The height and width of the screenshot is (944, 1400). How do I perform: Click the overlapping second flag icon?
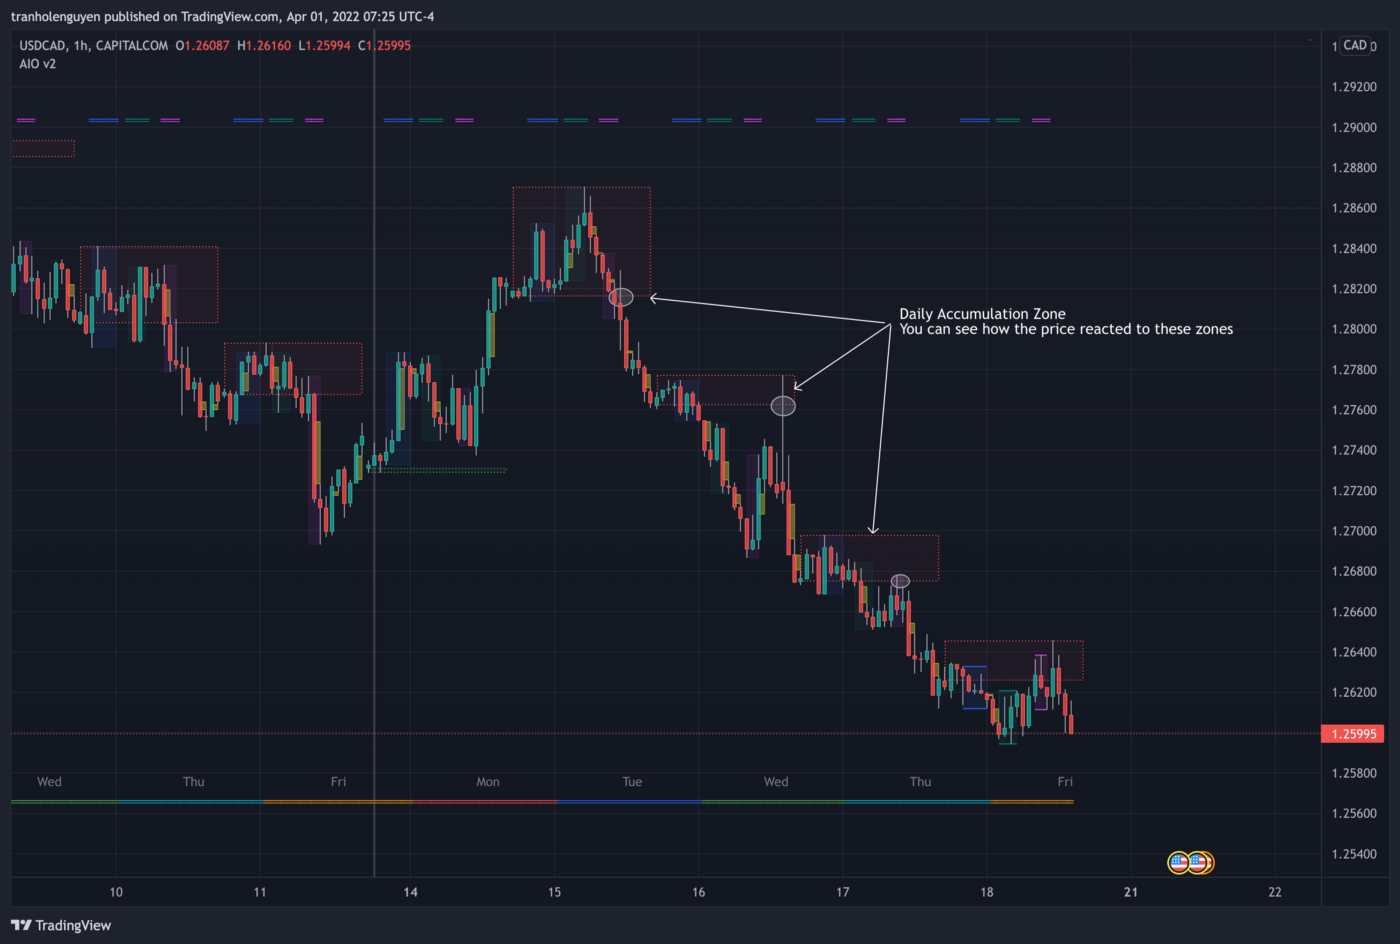(x=1197, y=862)
